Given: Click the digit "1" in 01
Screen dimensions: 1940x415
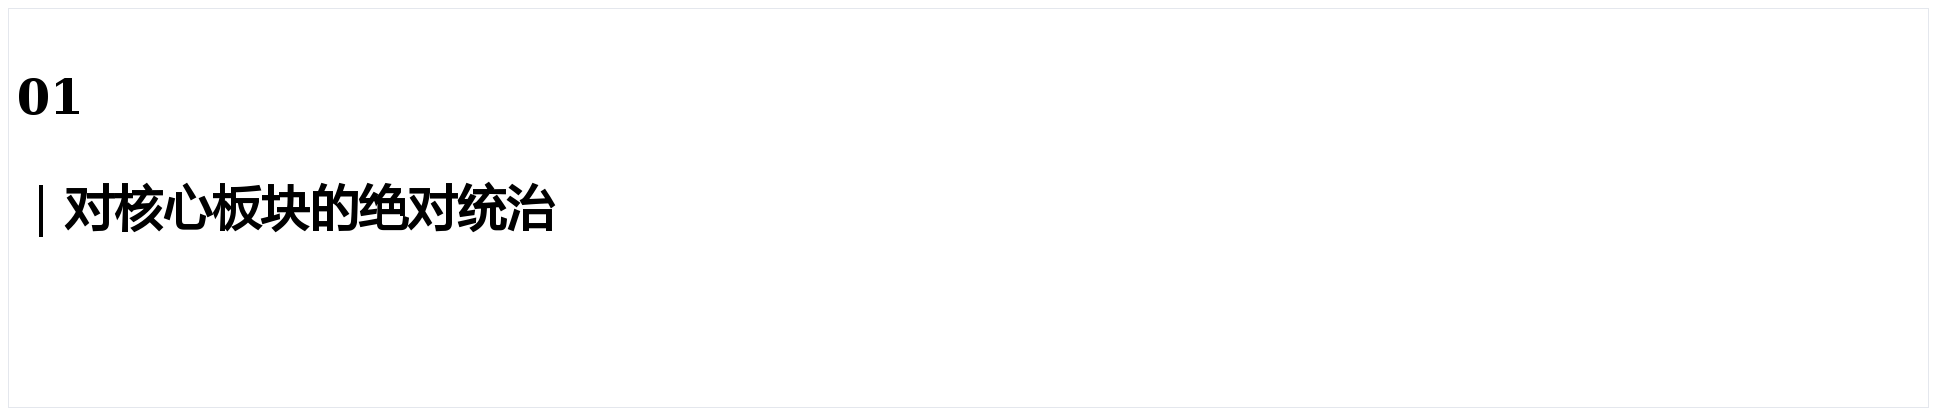Looking at the screenshot, I should pos(65,98).
